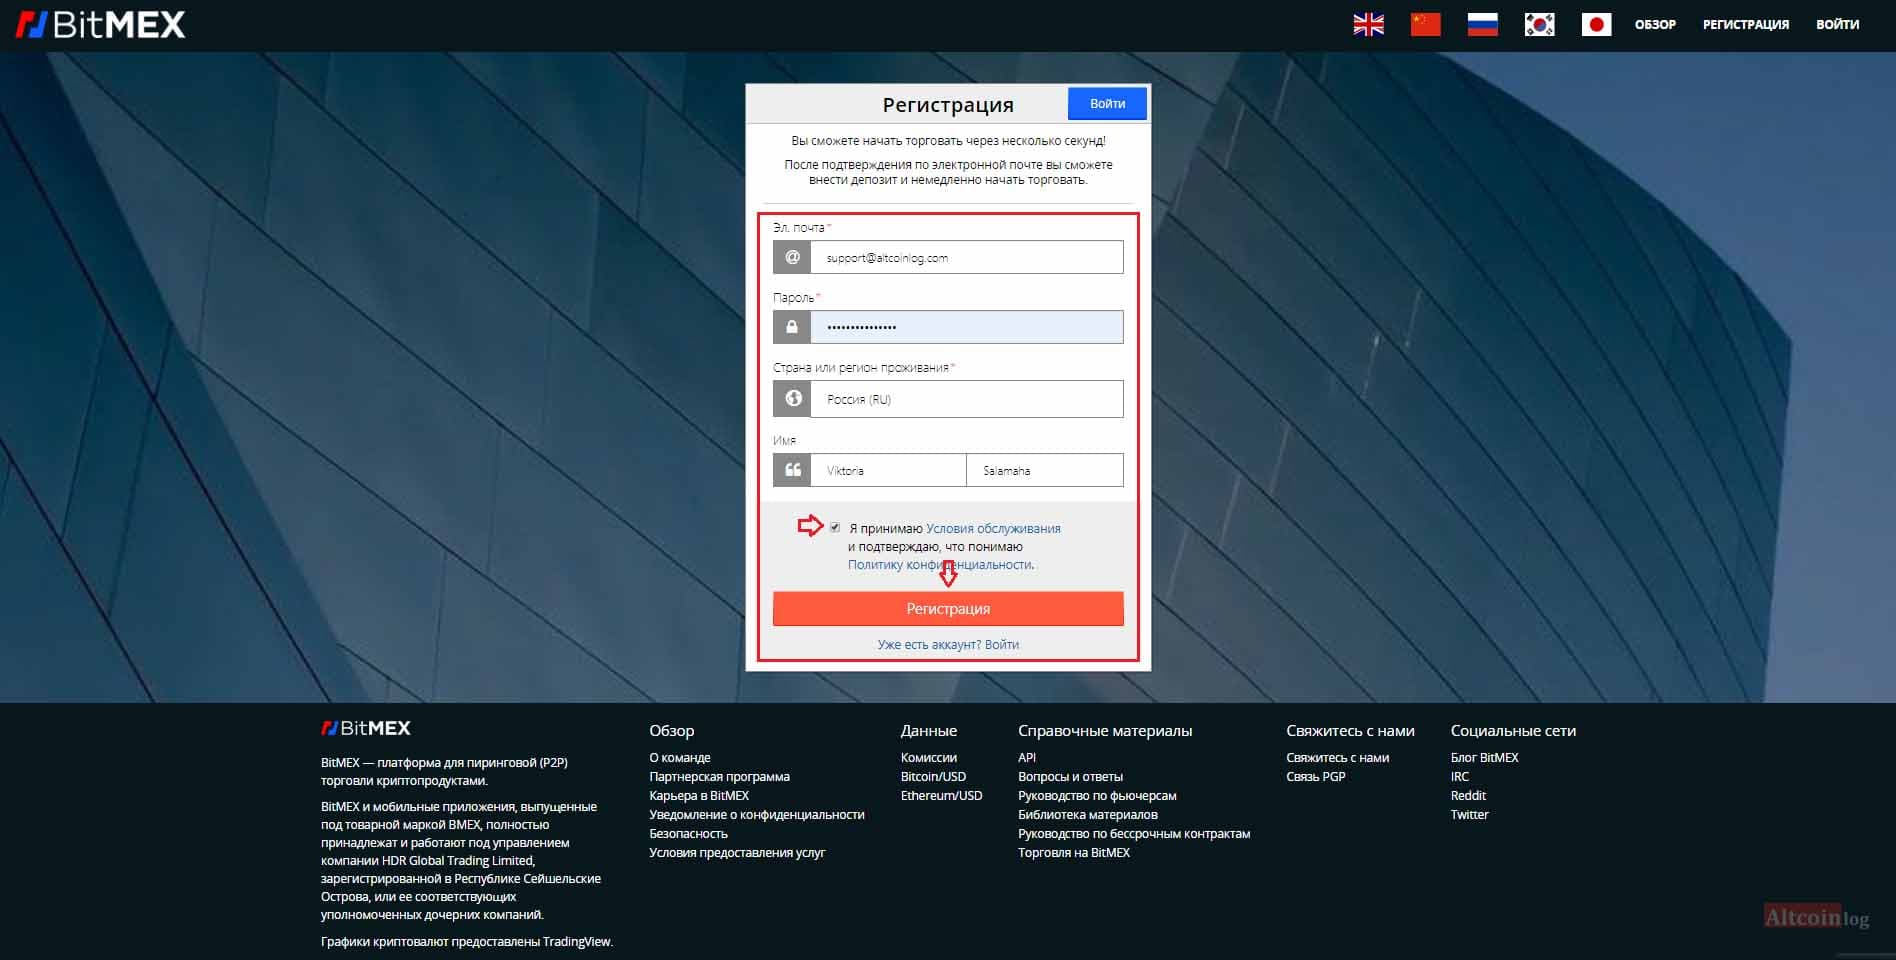
Task: Open footer link Комиссии
Action: [929, 758]
